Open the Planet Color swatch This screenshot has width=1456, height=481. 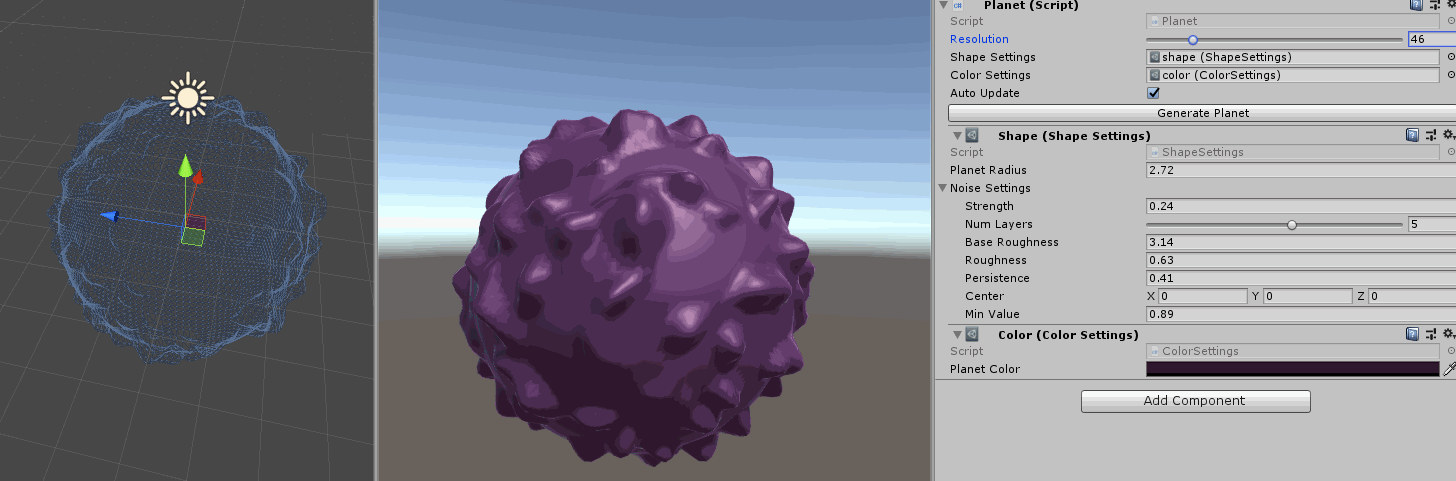click(1292, 369)
